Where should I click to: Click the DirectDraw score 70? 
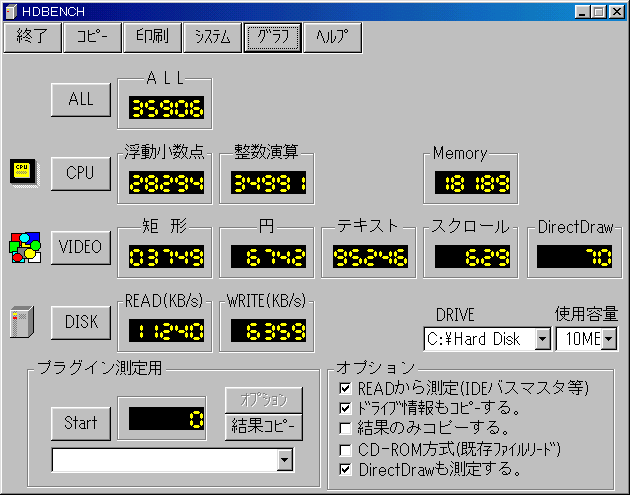click(x=575, y=256)
